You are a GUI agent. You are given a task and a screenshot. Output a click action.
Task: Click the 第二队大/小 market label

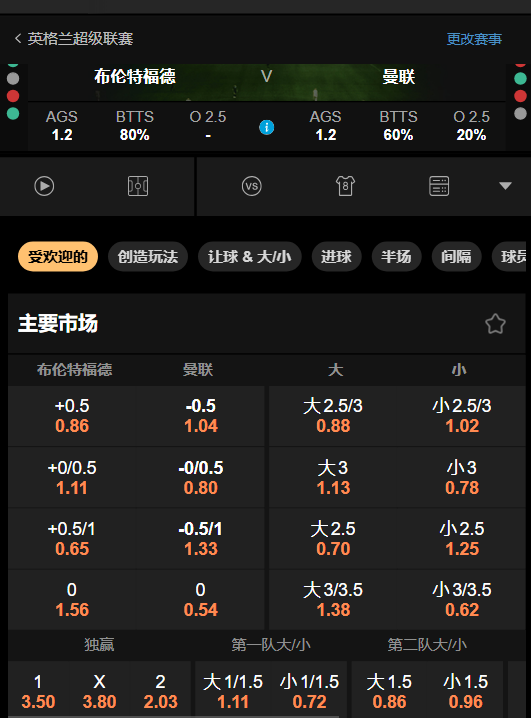tap(427, 645)
